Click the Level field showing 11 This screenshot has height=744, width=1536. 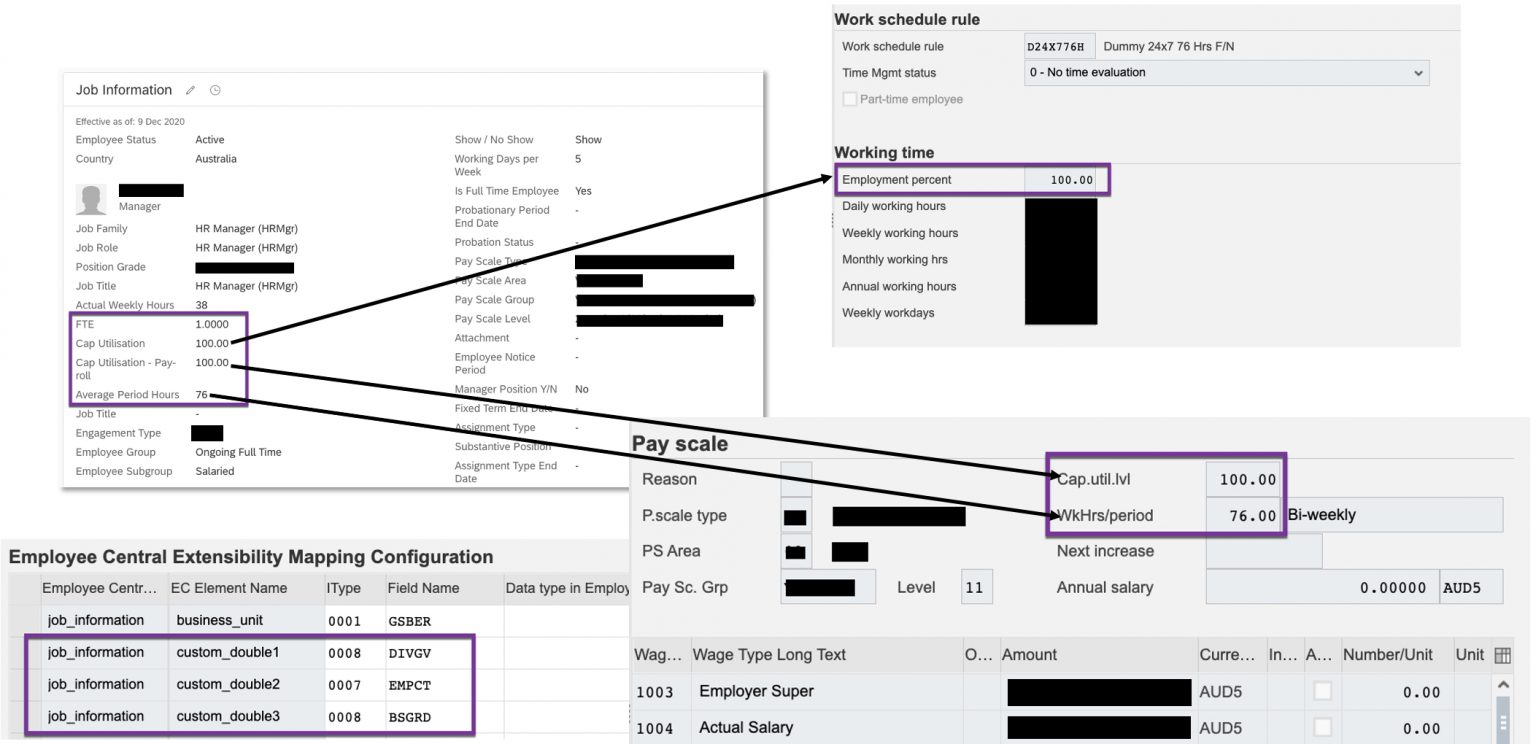975,587
